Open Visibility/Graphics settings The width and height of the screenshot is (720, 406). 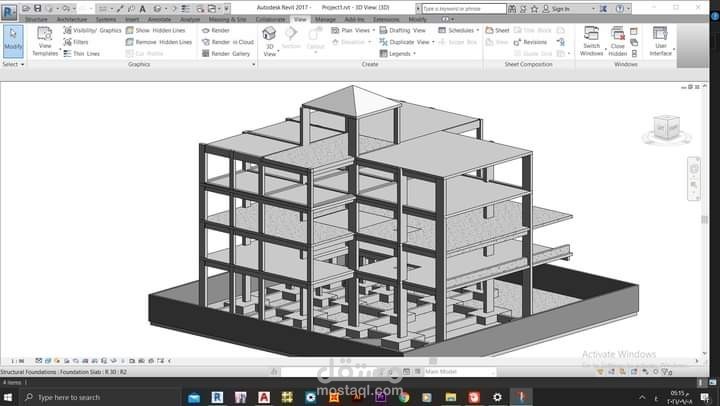(x=92, y=30)
